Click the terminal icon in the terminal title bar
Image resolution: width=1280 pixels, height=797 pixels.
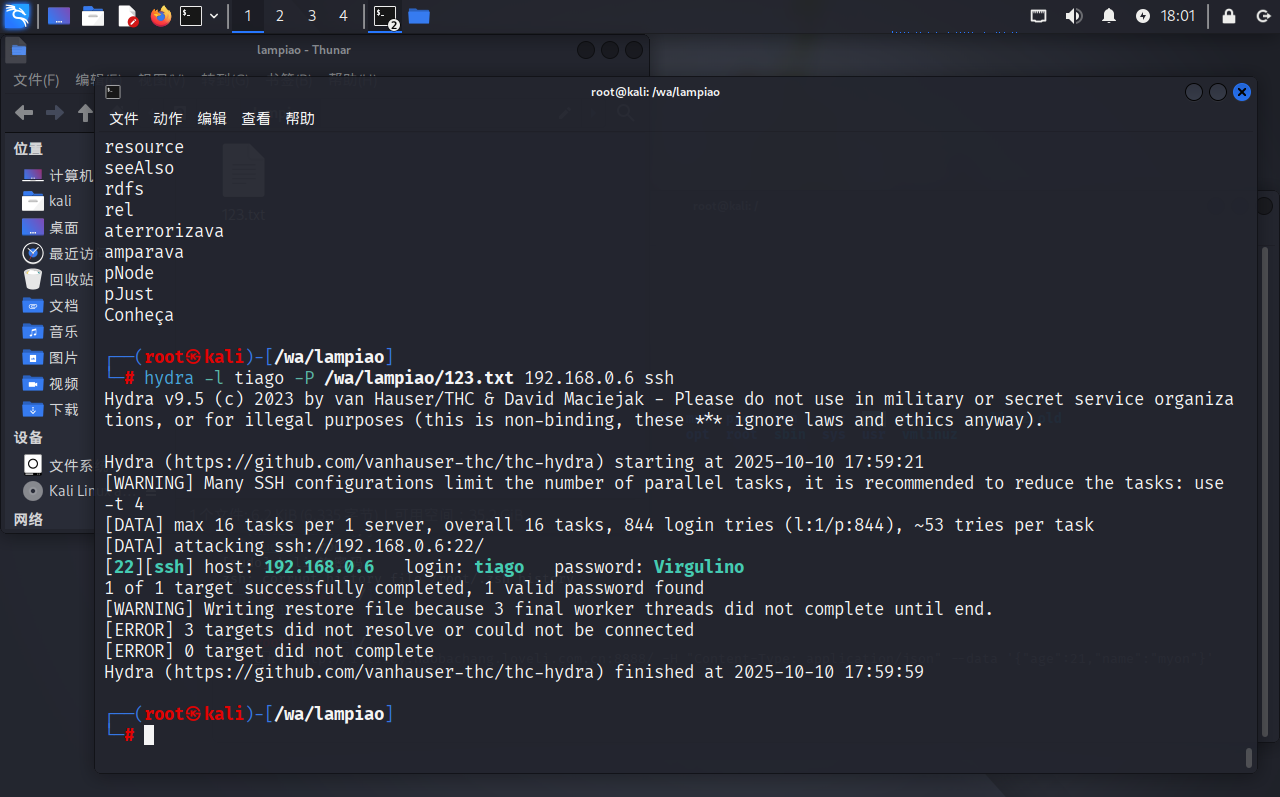113,92
